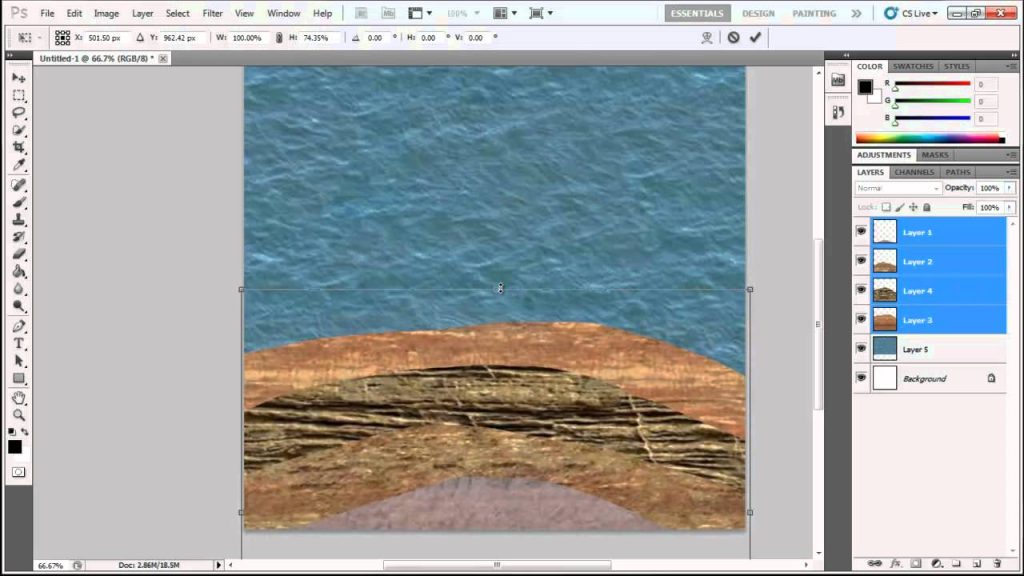Select the Hand tool
This screenshot has width=1024, height=576.
[x=18, y=398]
